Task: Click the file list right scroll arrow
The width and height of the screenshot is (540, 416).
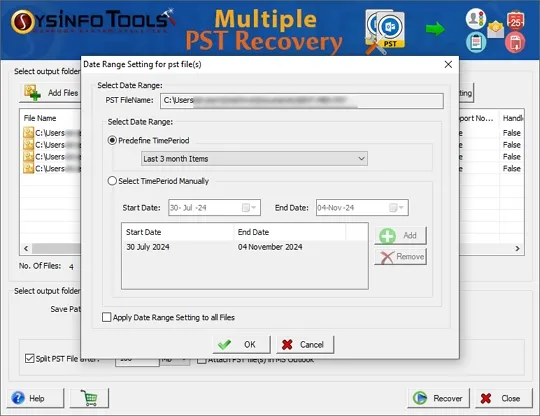Action: click(x=517, y=248)
